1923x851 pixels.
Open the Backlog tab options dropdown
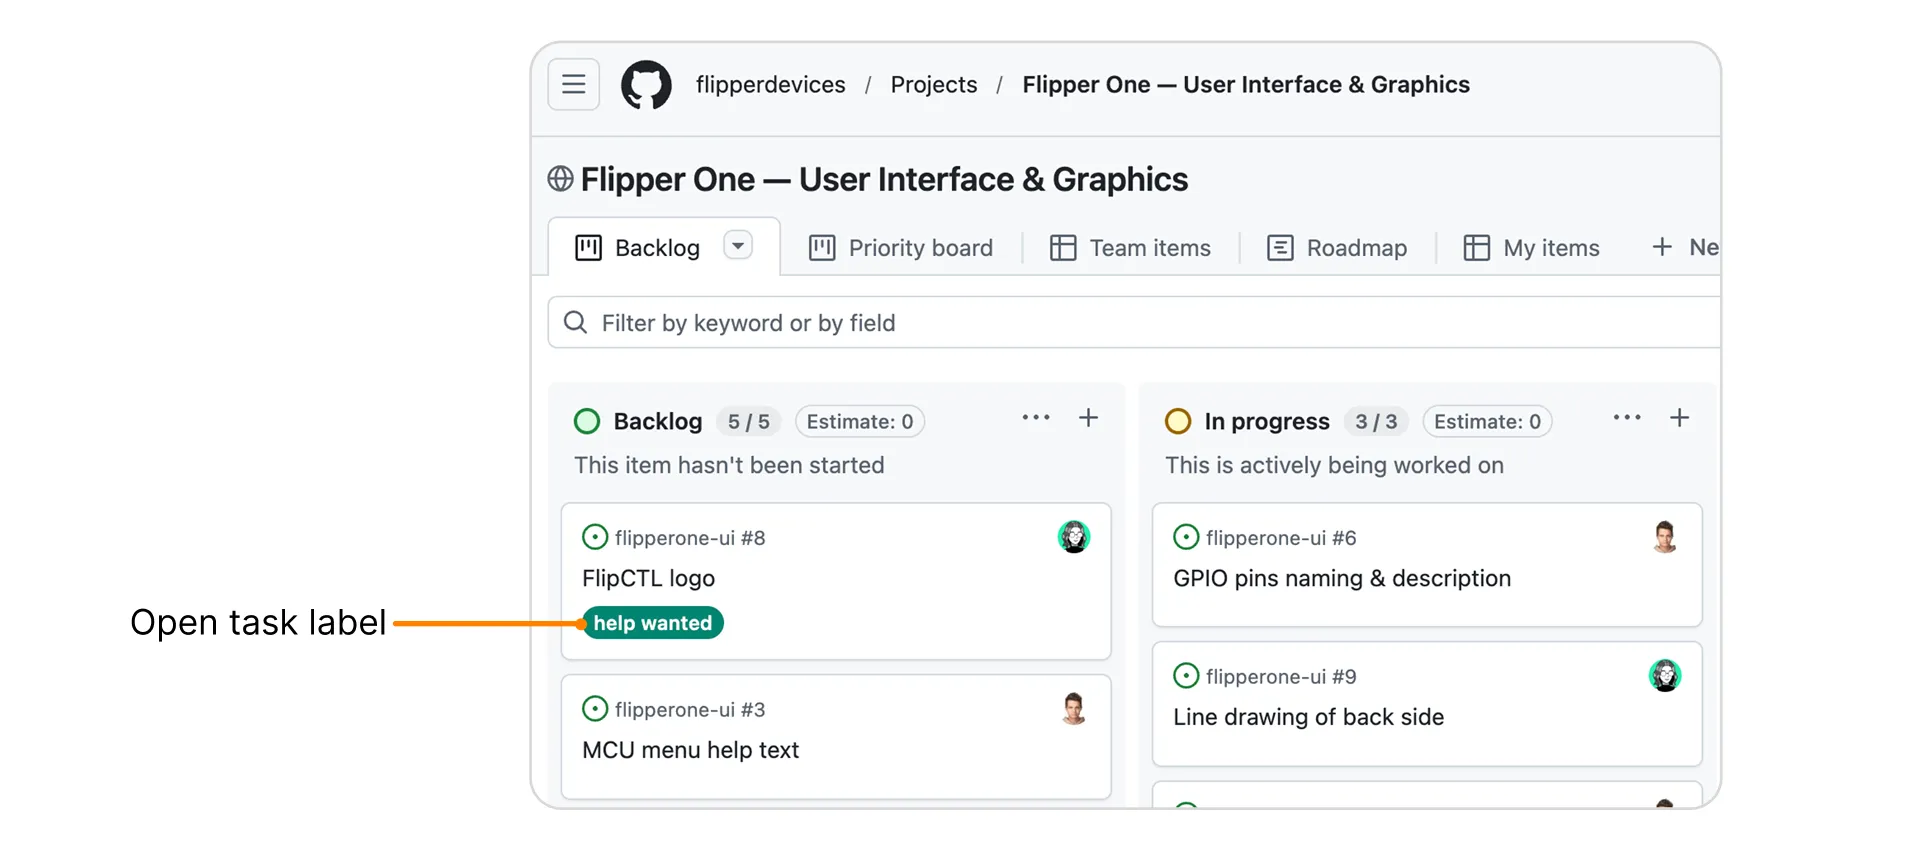tap(738, 245)
